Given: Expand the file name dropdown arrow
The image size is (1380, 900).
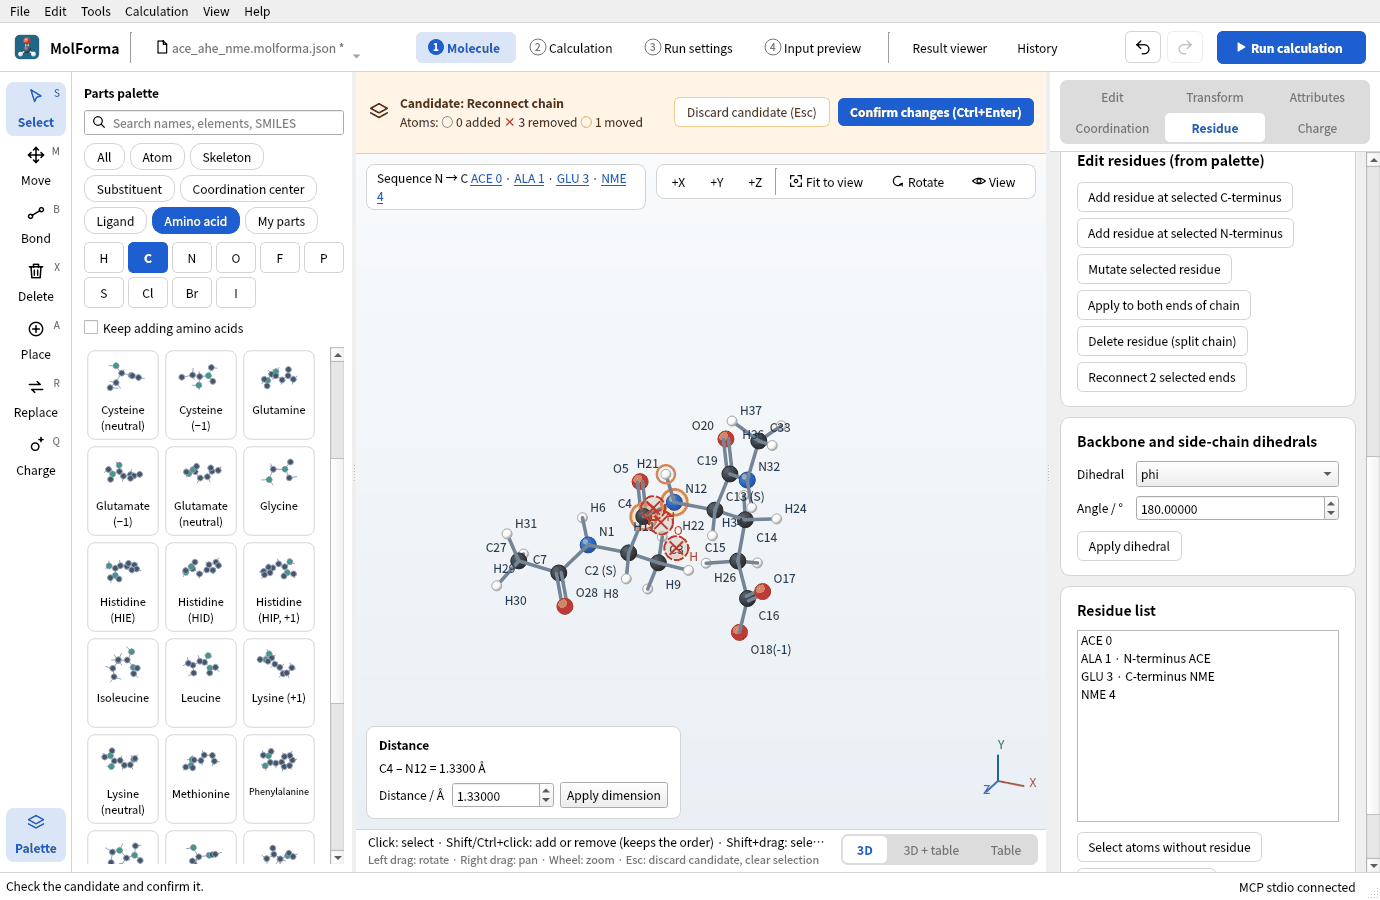Looking at the screenshot, I should tap(356, 56).
